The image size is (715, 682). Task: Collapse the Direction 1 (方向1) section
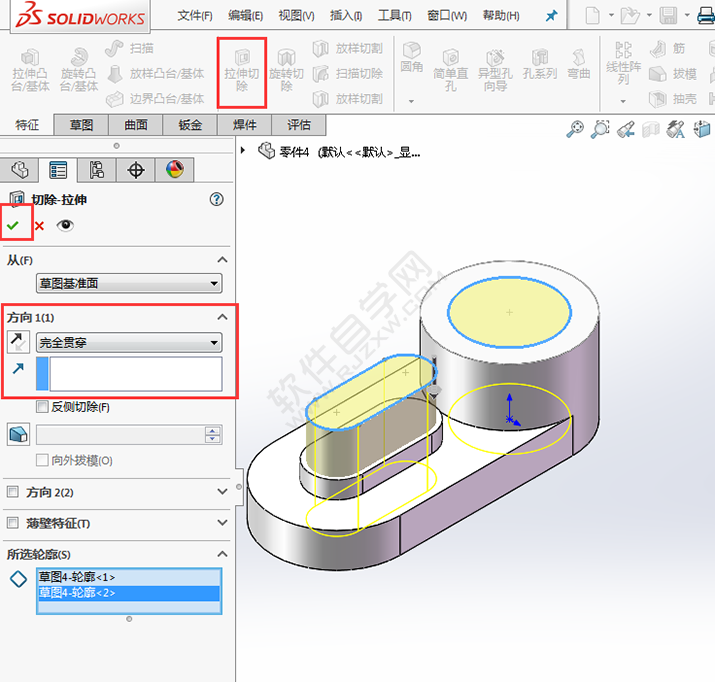(222, 317)
